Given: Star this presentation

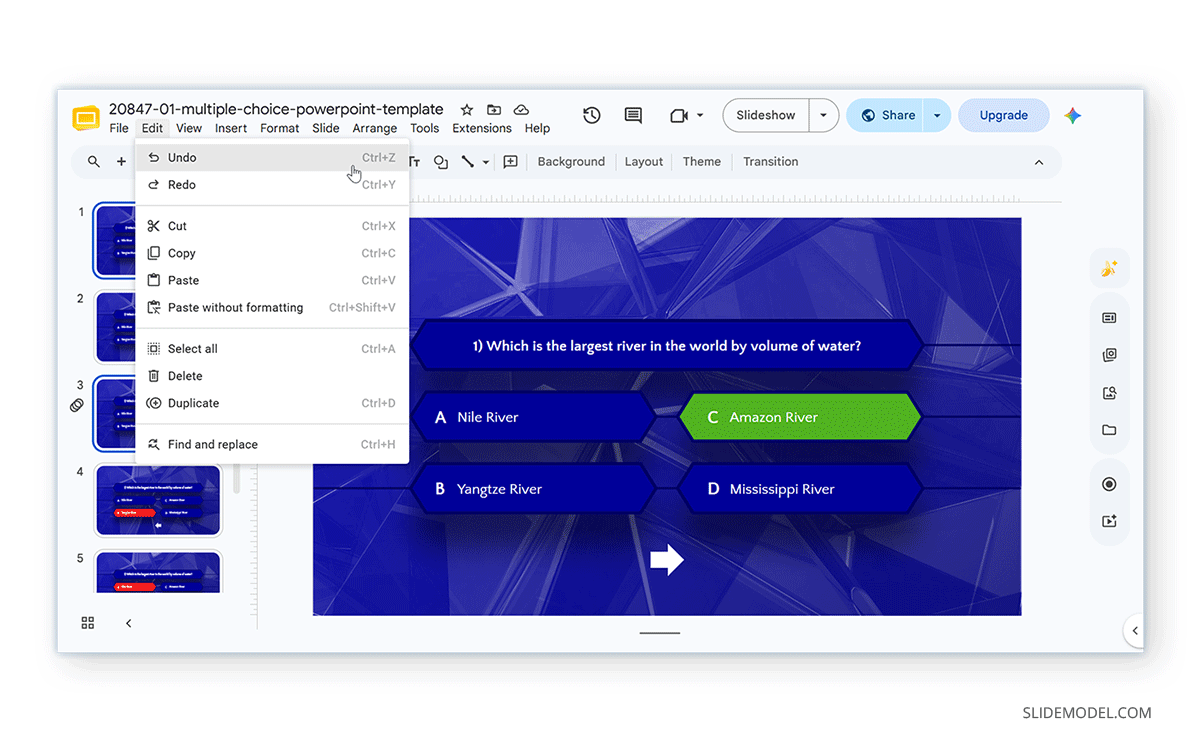Looking at the screenshot, I should [466, 110].
